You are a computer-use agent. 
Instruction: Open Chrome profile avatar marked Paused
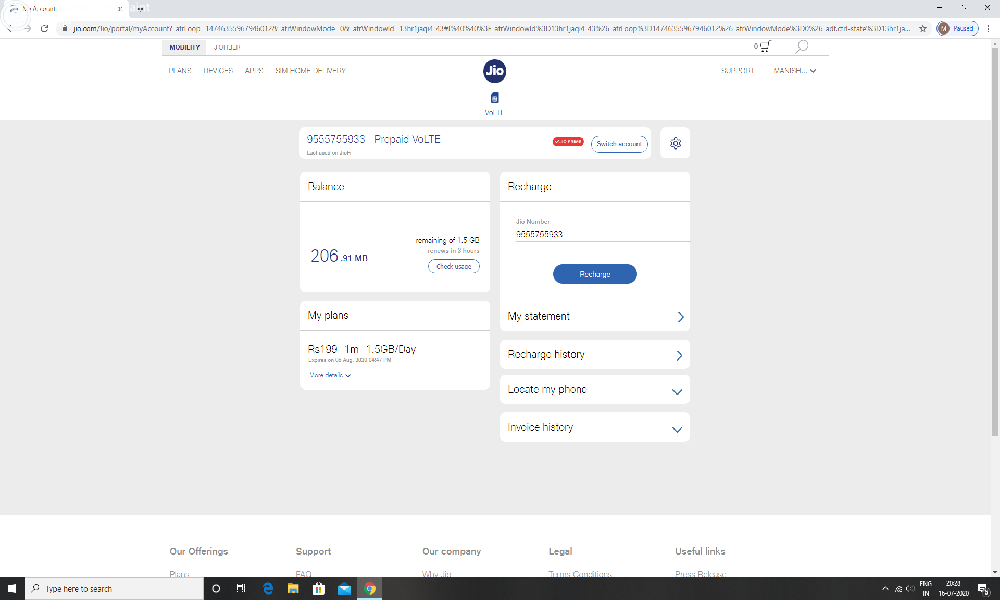pyautogui.click(x=957, y=29)
